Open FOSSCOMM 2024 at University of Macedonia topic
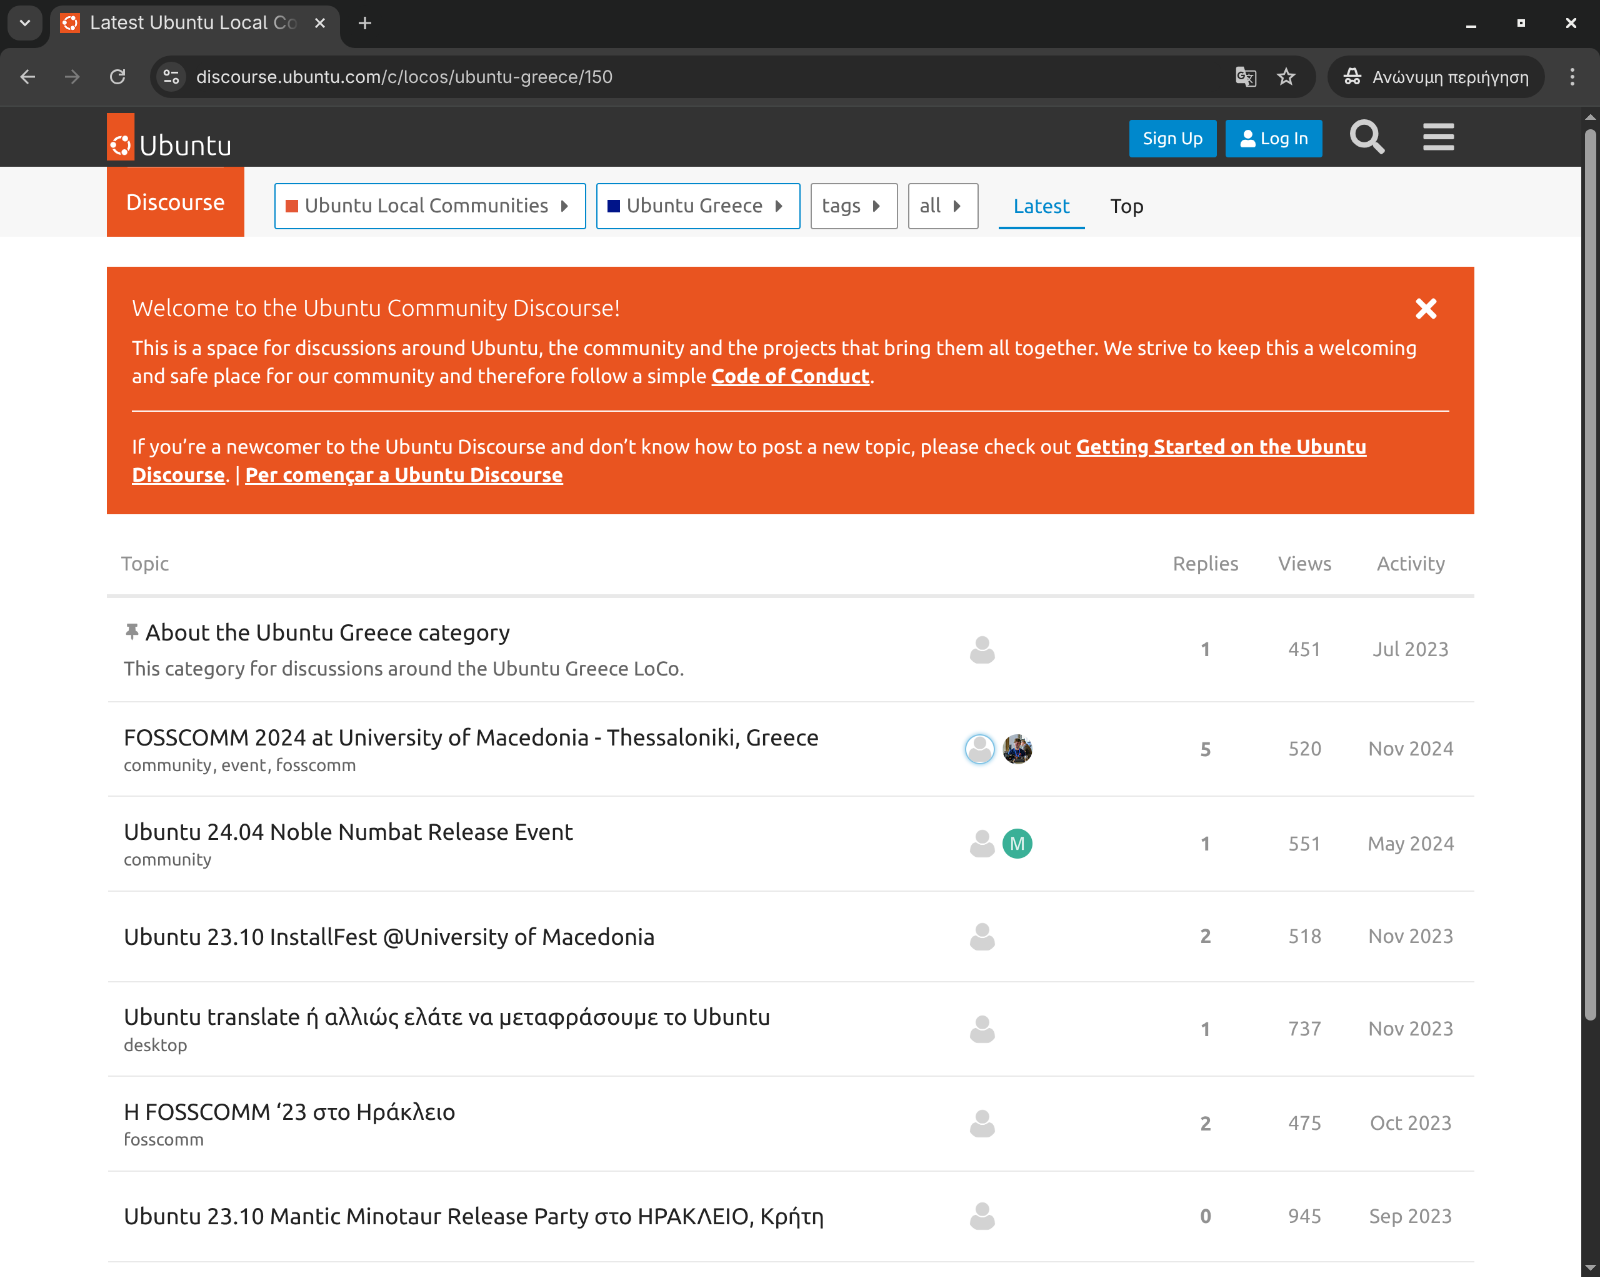Screen dimensions: 1600x1277 [x=471, y=738]
